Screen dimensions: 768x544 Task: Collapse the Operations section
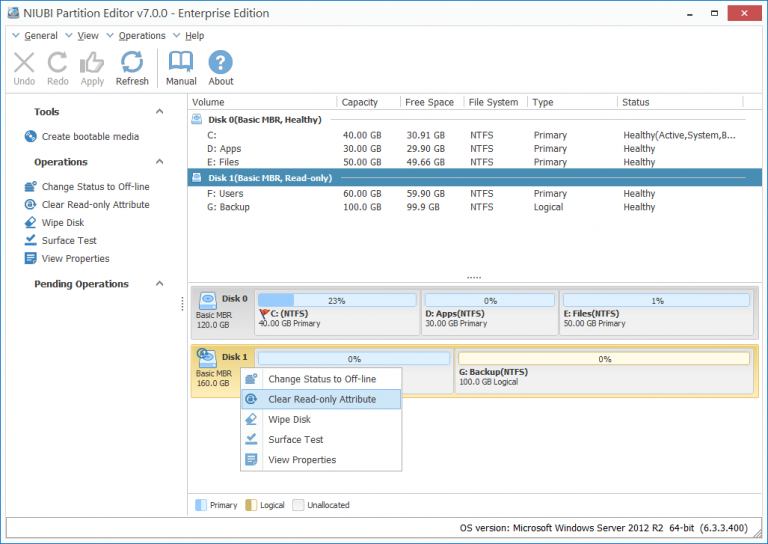coord(159,161)
